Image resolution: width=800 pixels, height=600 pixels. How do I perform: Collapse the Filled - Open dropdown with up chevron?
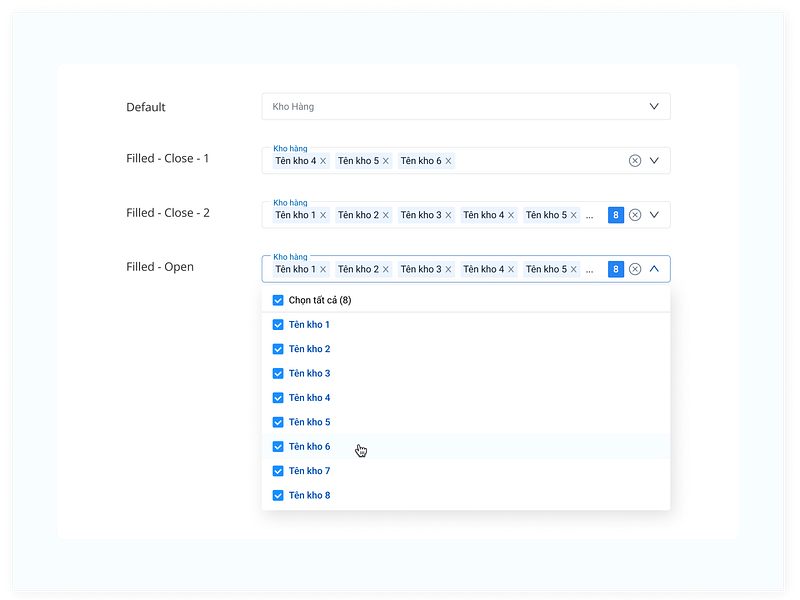[x=654, y=269]
